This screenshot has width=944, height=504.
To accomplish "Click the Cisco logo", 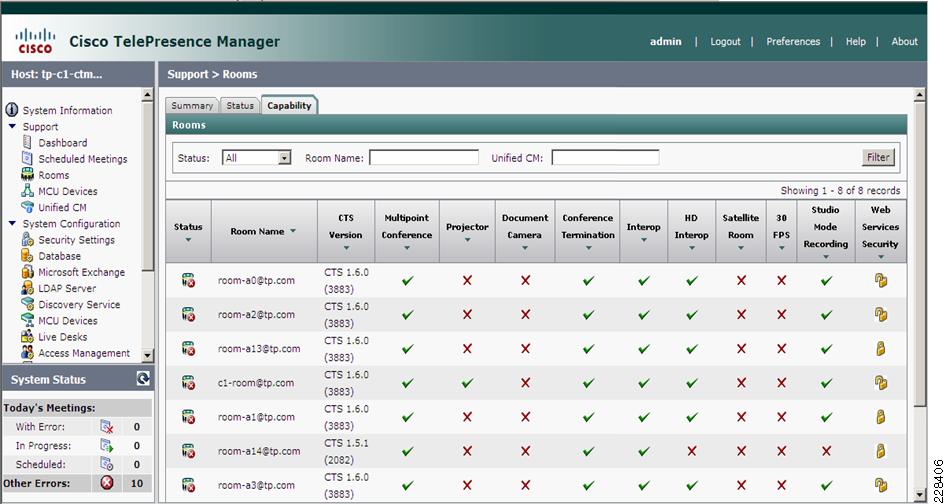I will coord(35,41).
